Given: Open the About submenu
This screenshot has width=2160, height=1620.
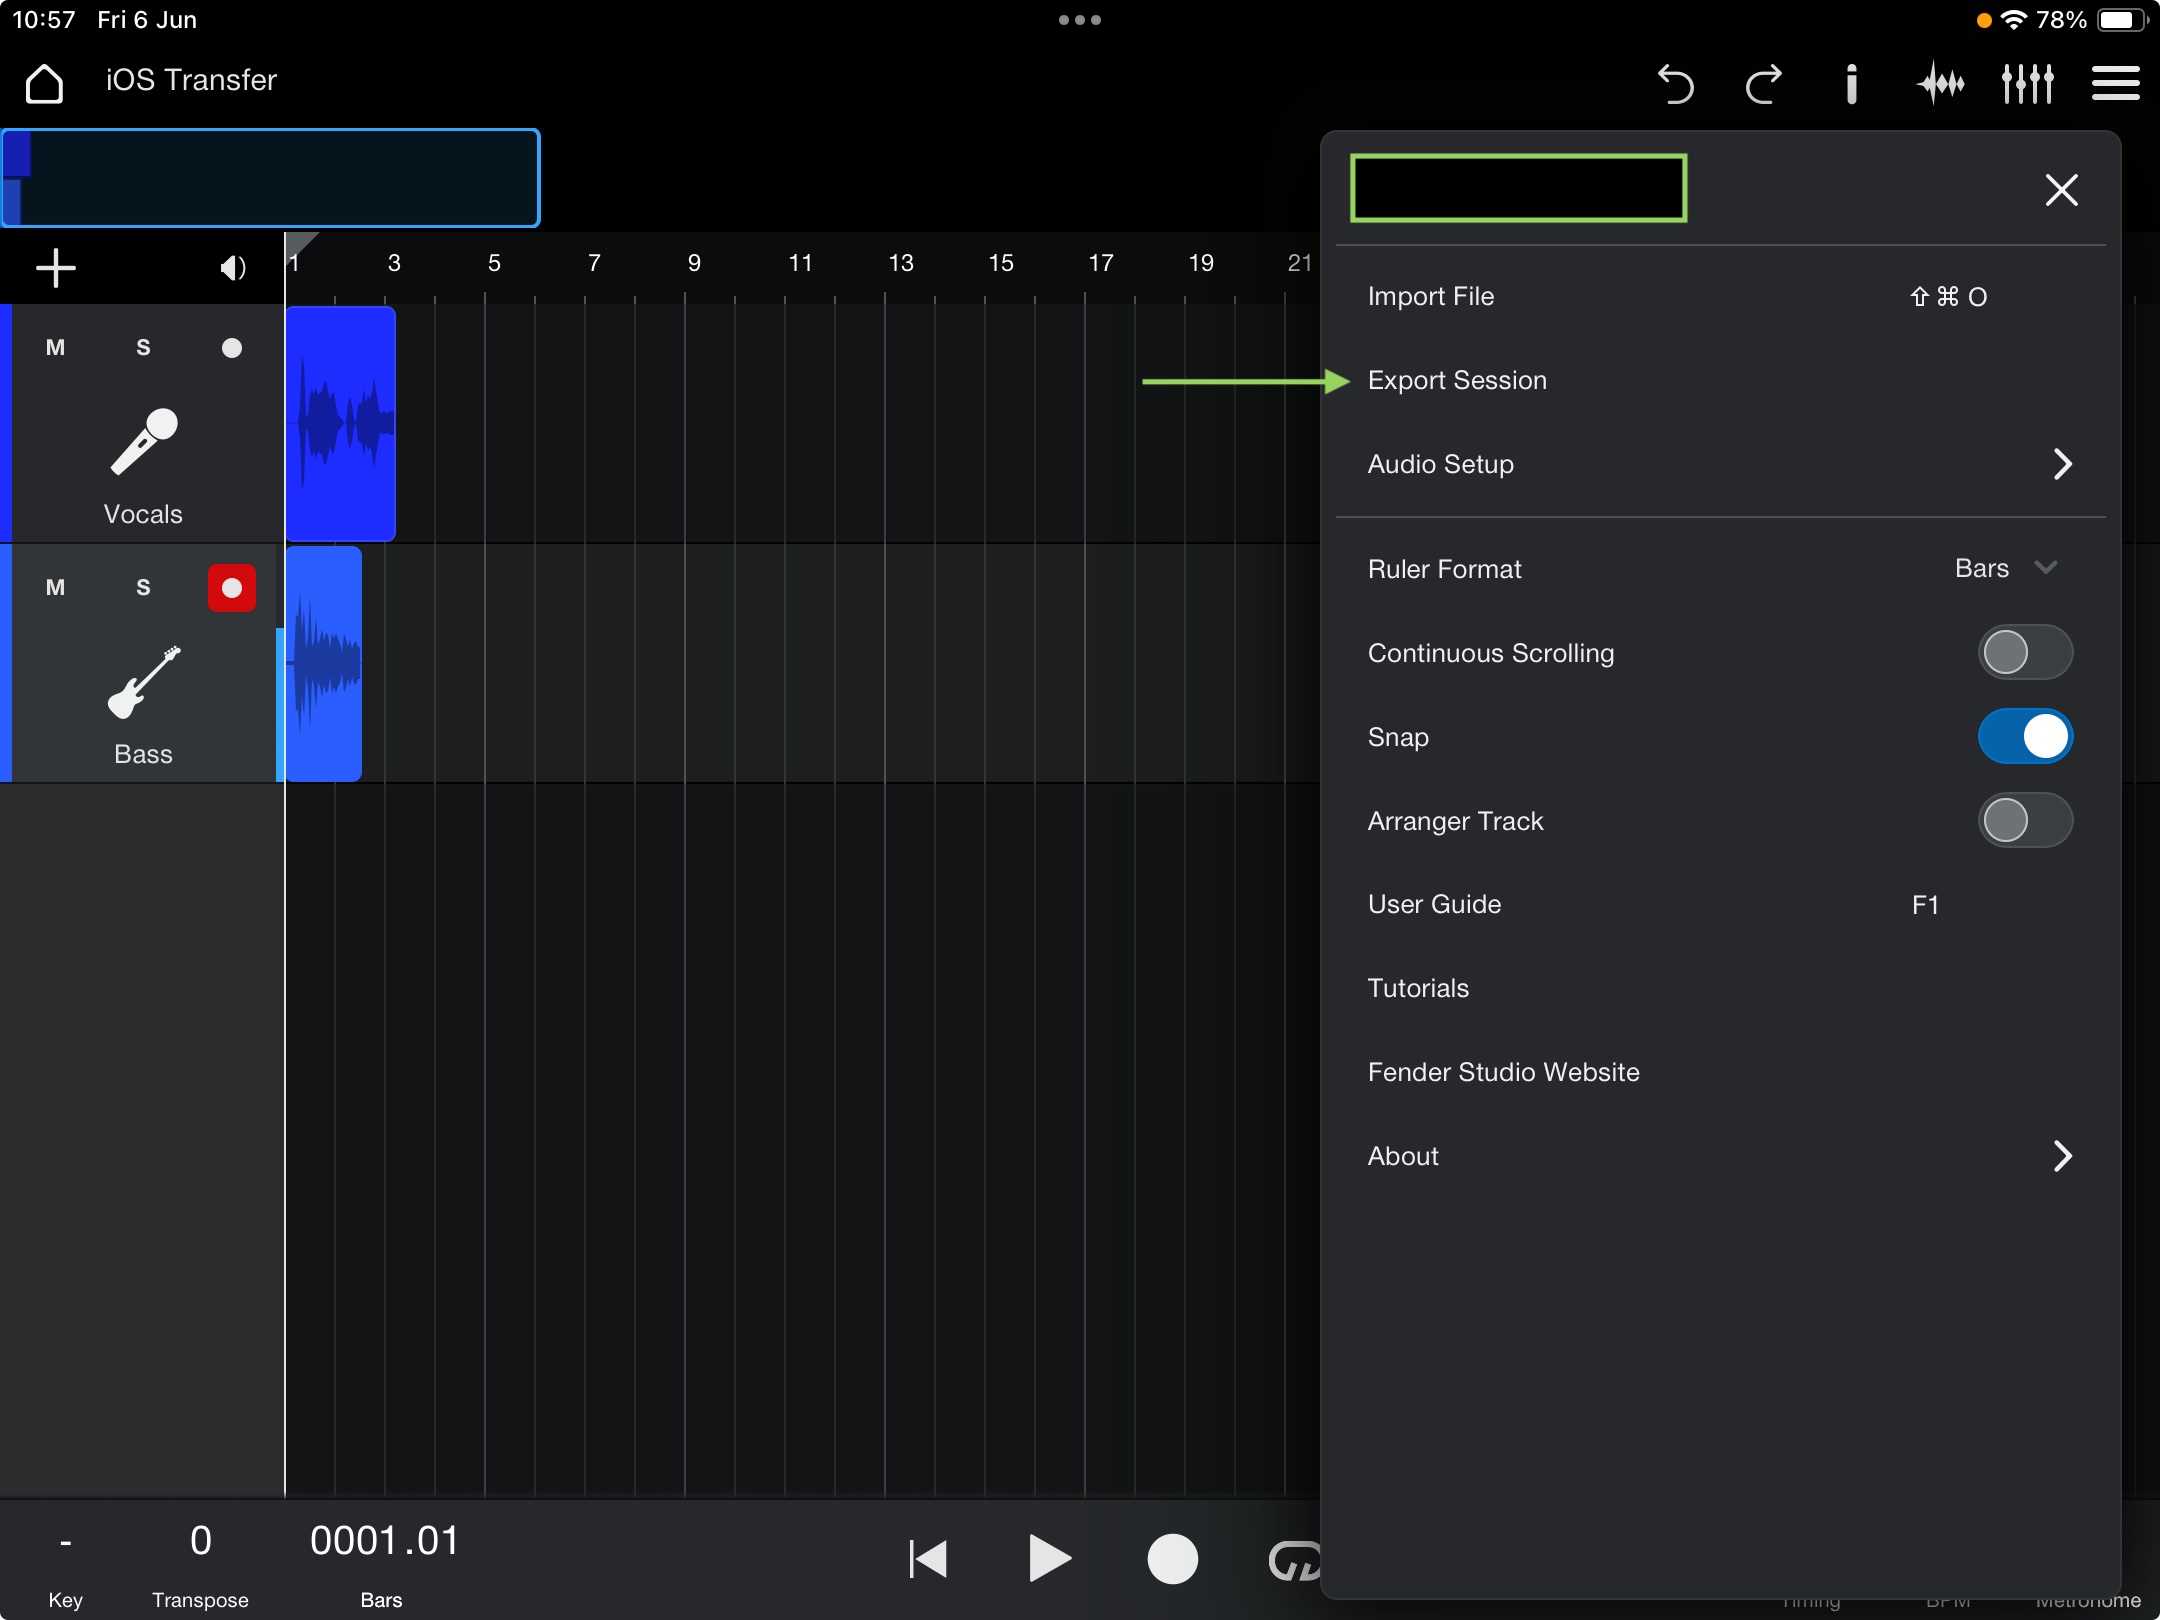Looking at the screenshot, I should (x=1720, y=1156).
